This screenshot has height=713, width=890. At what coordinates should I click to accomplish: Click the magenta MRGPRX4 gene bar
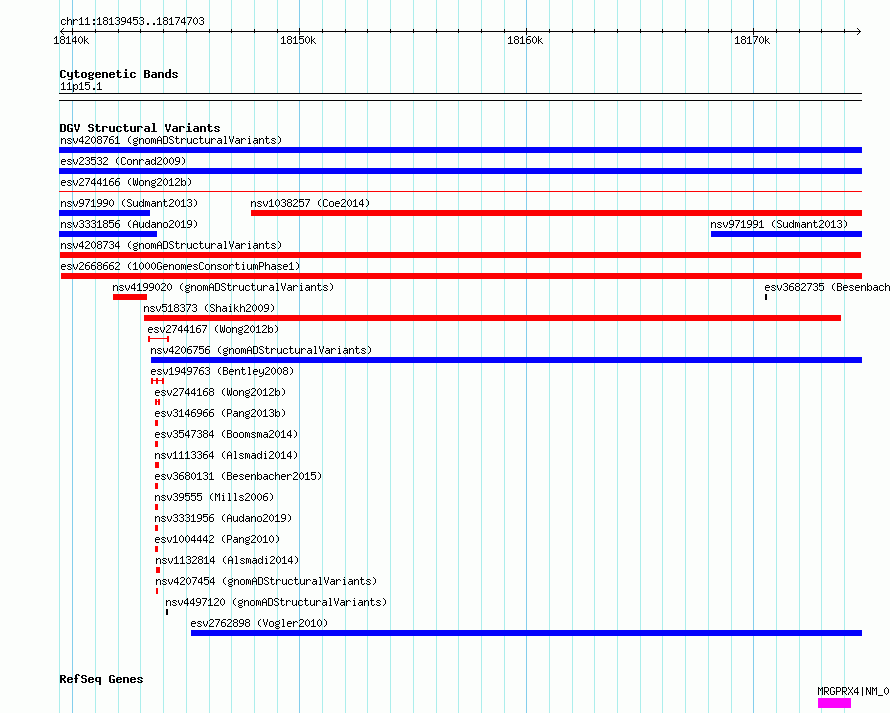[x=834, y=703]
